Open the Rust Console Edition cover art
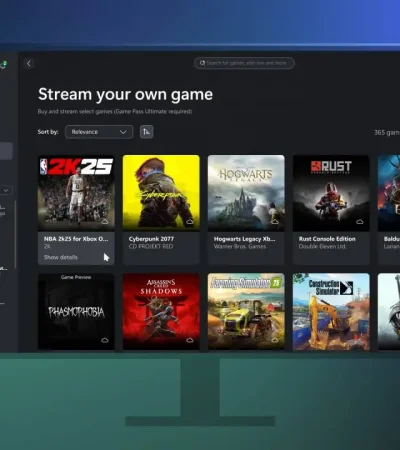Viewport: 400px width, 450px height. [x=331, y=193]
